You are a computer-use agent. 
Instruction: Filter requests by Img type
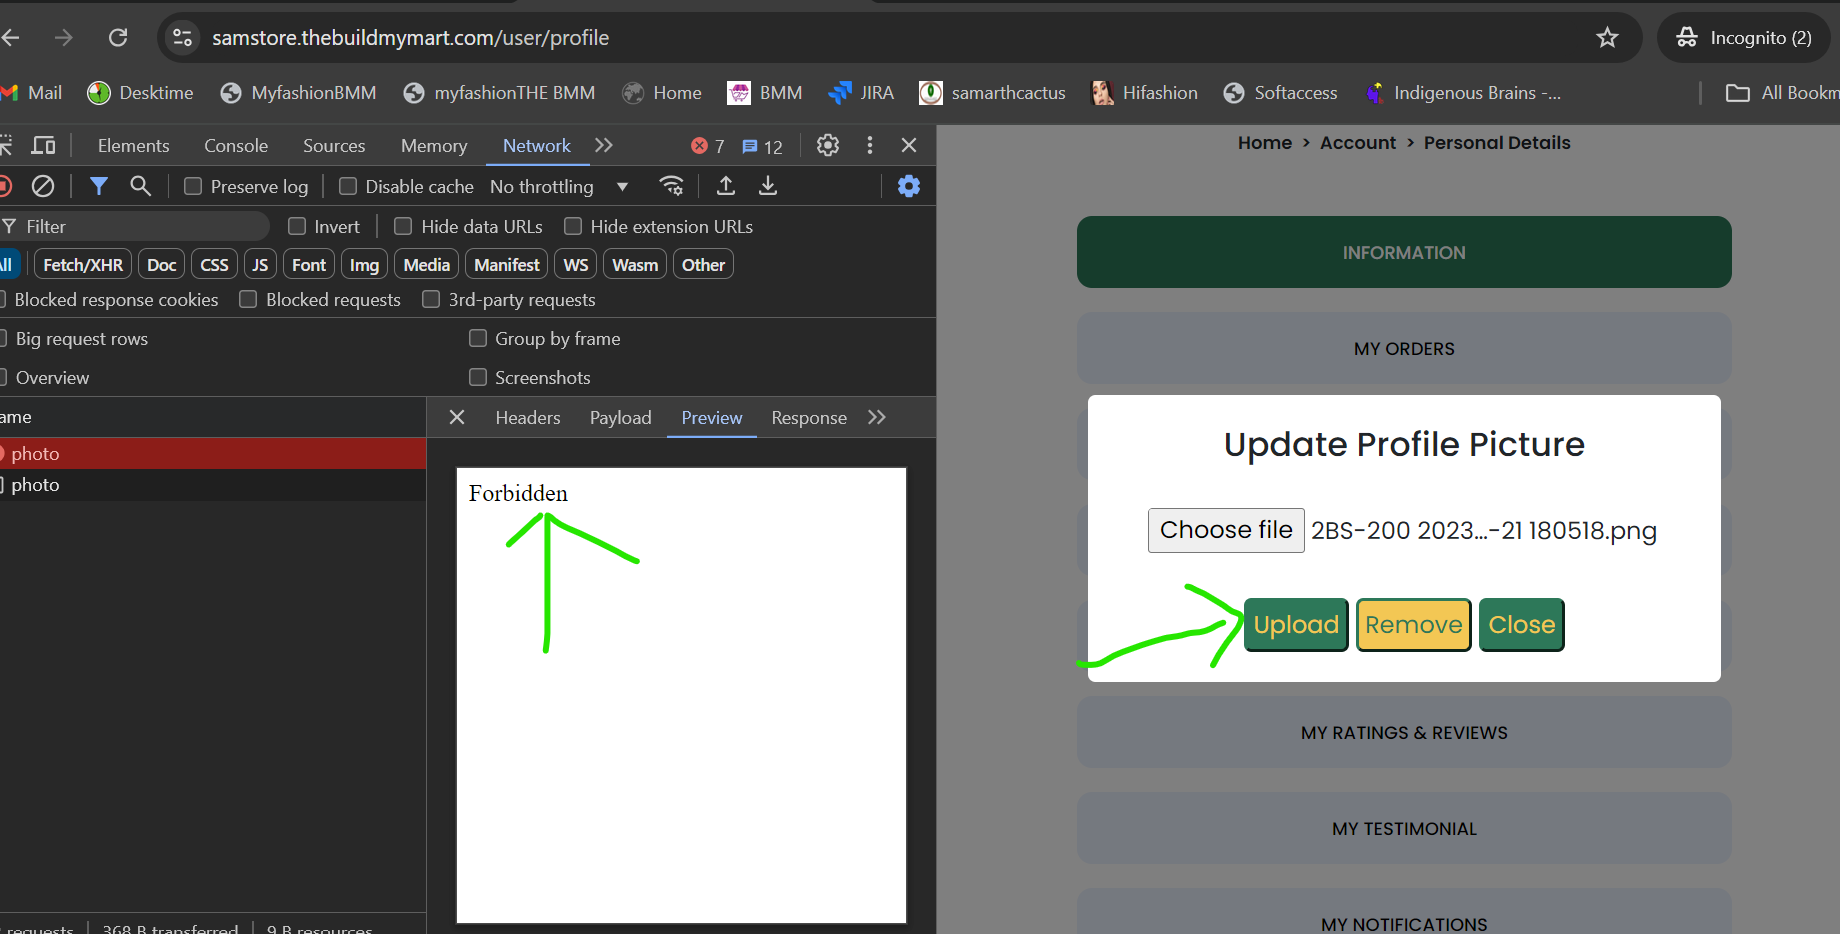click(364, 265)
